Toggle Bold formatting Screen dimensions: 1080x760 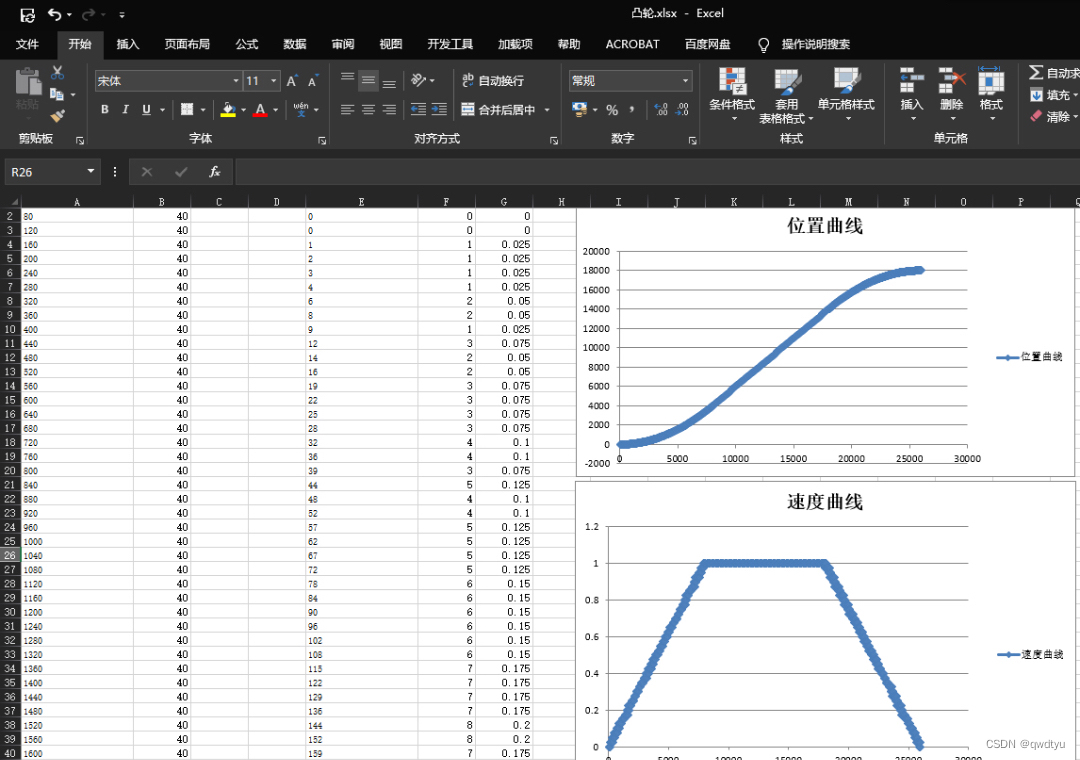[x=105, y=110]
